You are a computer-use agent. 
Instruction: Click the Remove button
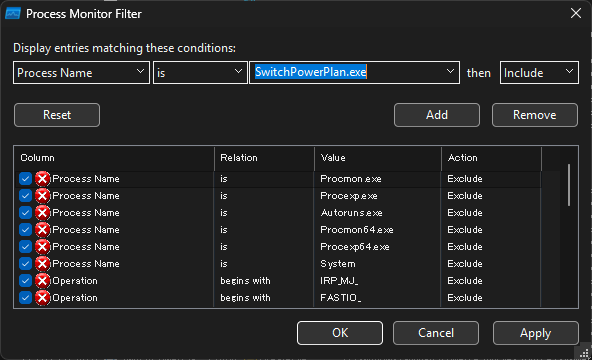coord(535,115)
